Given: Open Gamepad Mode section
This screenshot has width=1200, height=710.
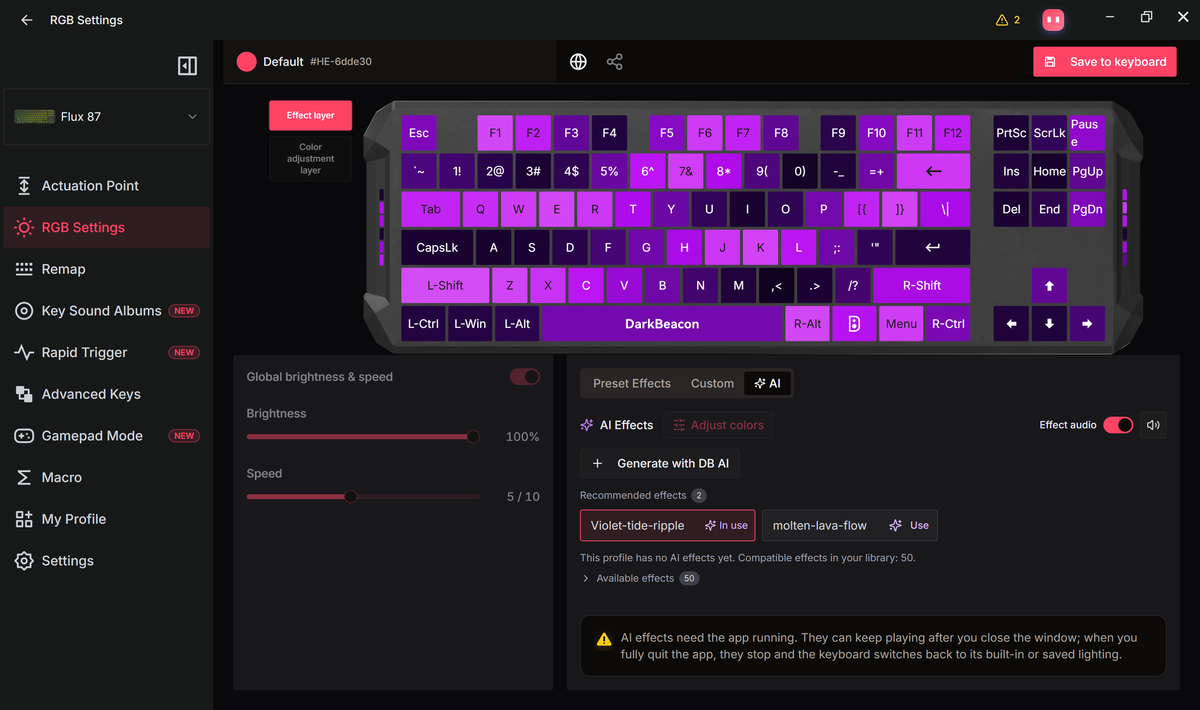Looking at the screenshot, I should (107, 436).
